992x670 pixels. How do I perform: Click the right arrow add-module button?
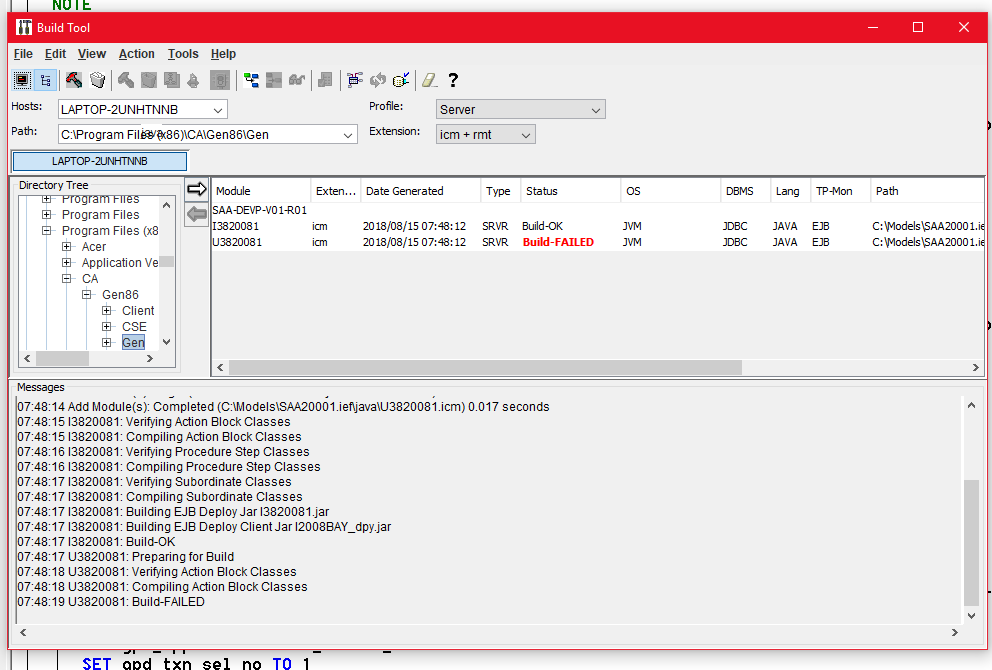(197, 189)
